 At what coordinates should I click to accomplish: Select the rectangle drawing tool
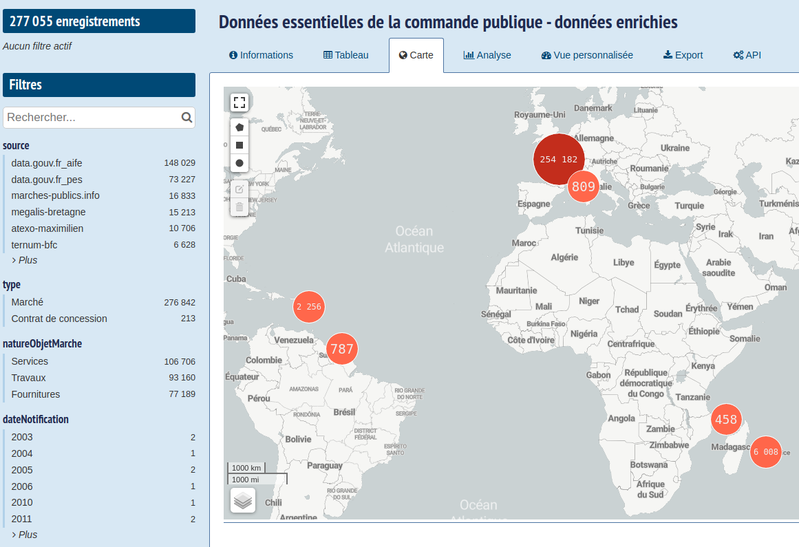coord(239,145)
